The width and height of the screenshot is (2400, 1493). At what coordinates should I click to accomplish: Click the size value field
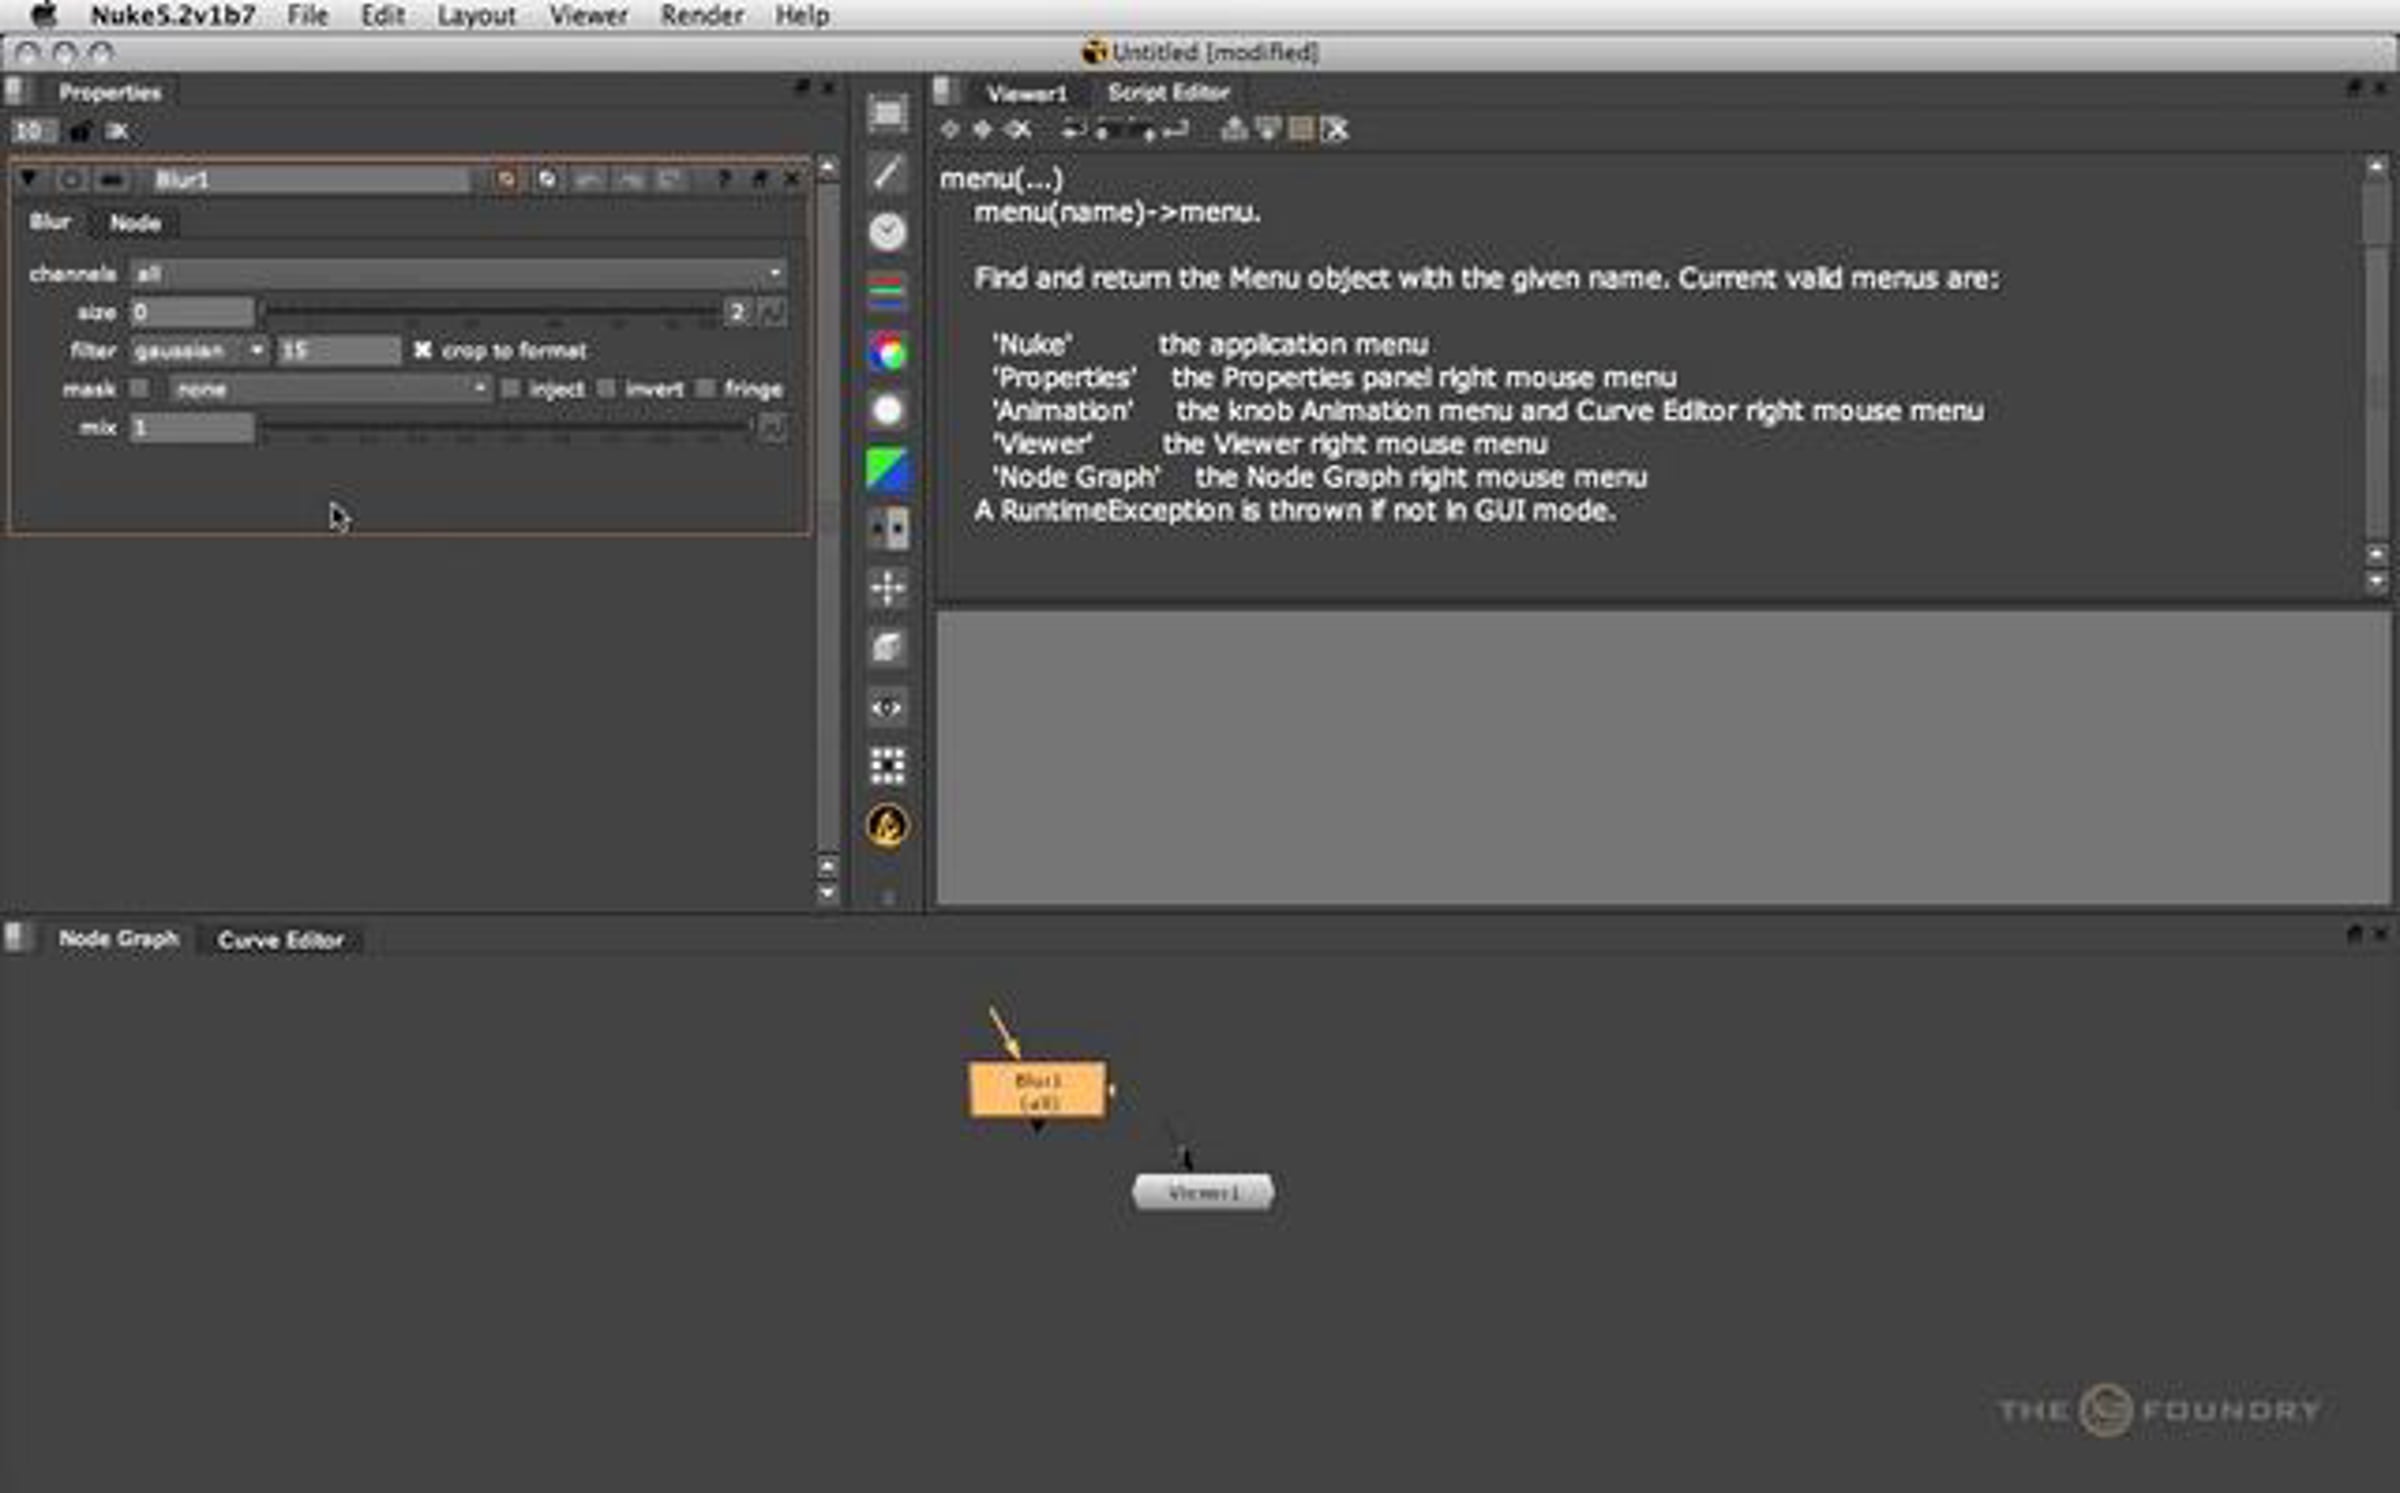coord(192,312)
